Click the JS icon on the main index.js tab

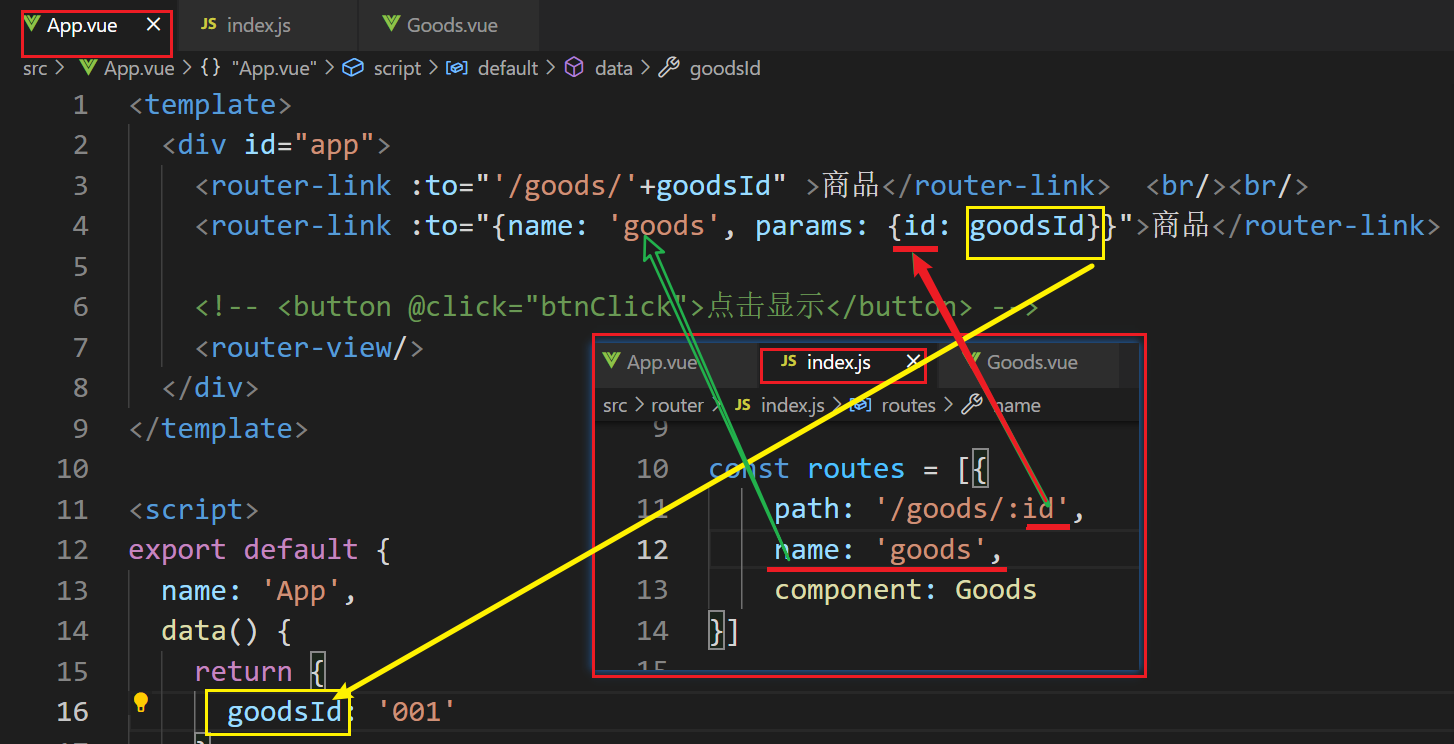coord(209,25)
